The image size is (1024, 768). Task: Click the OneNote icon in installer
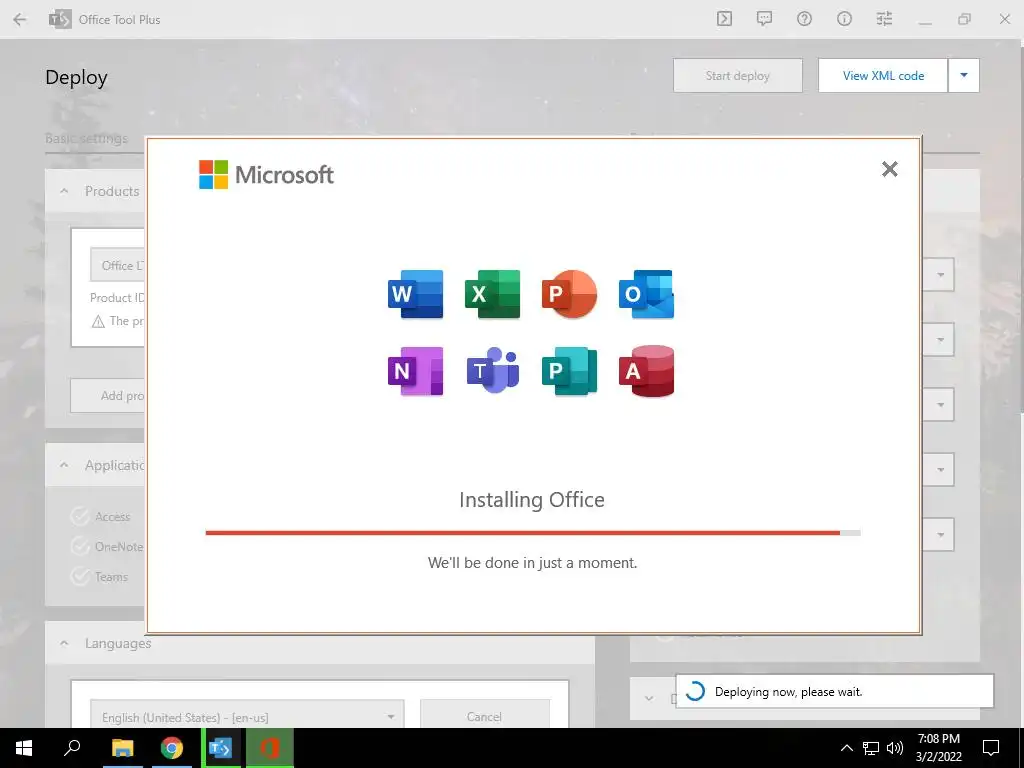pyautogui.click(x=415, y=371)
